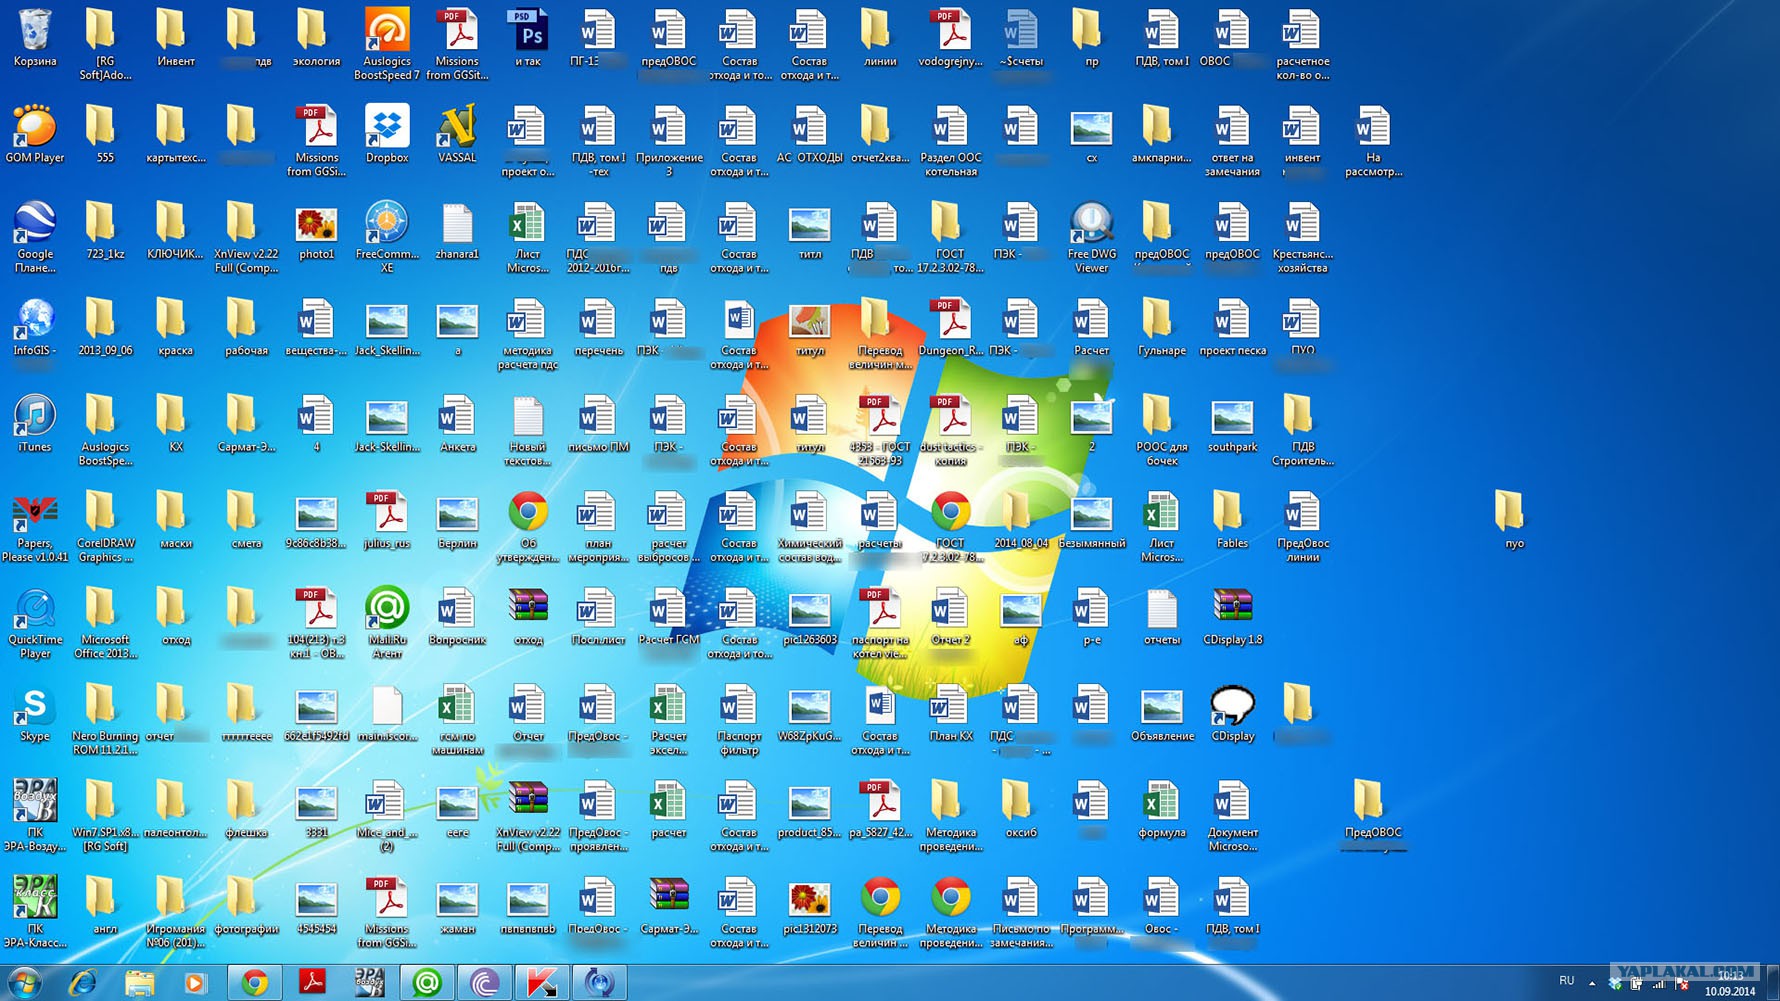This screenshot has height=1001, width=1780.
Task: Launch Internet Explorer from the taskbar
Action: [x=82, y=983]
